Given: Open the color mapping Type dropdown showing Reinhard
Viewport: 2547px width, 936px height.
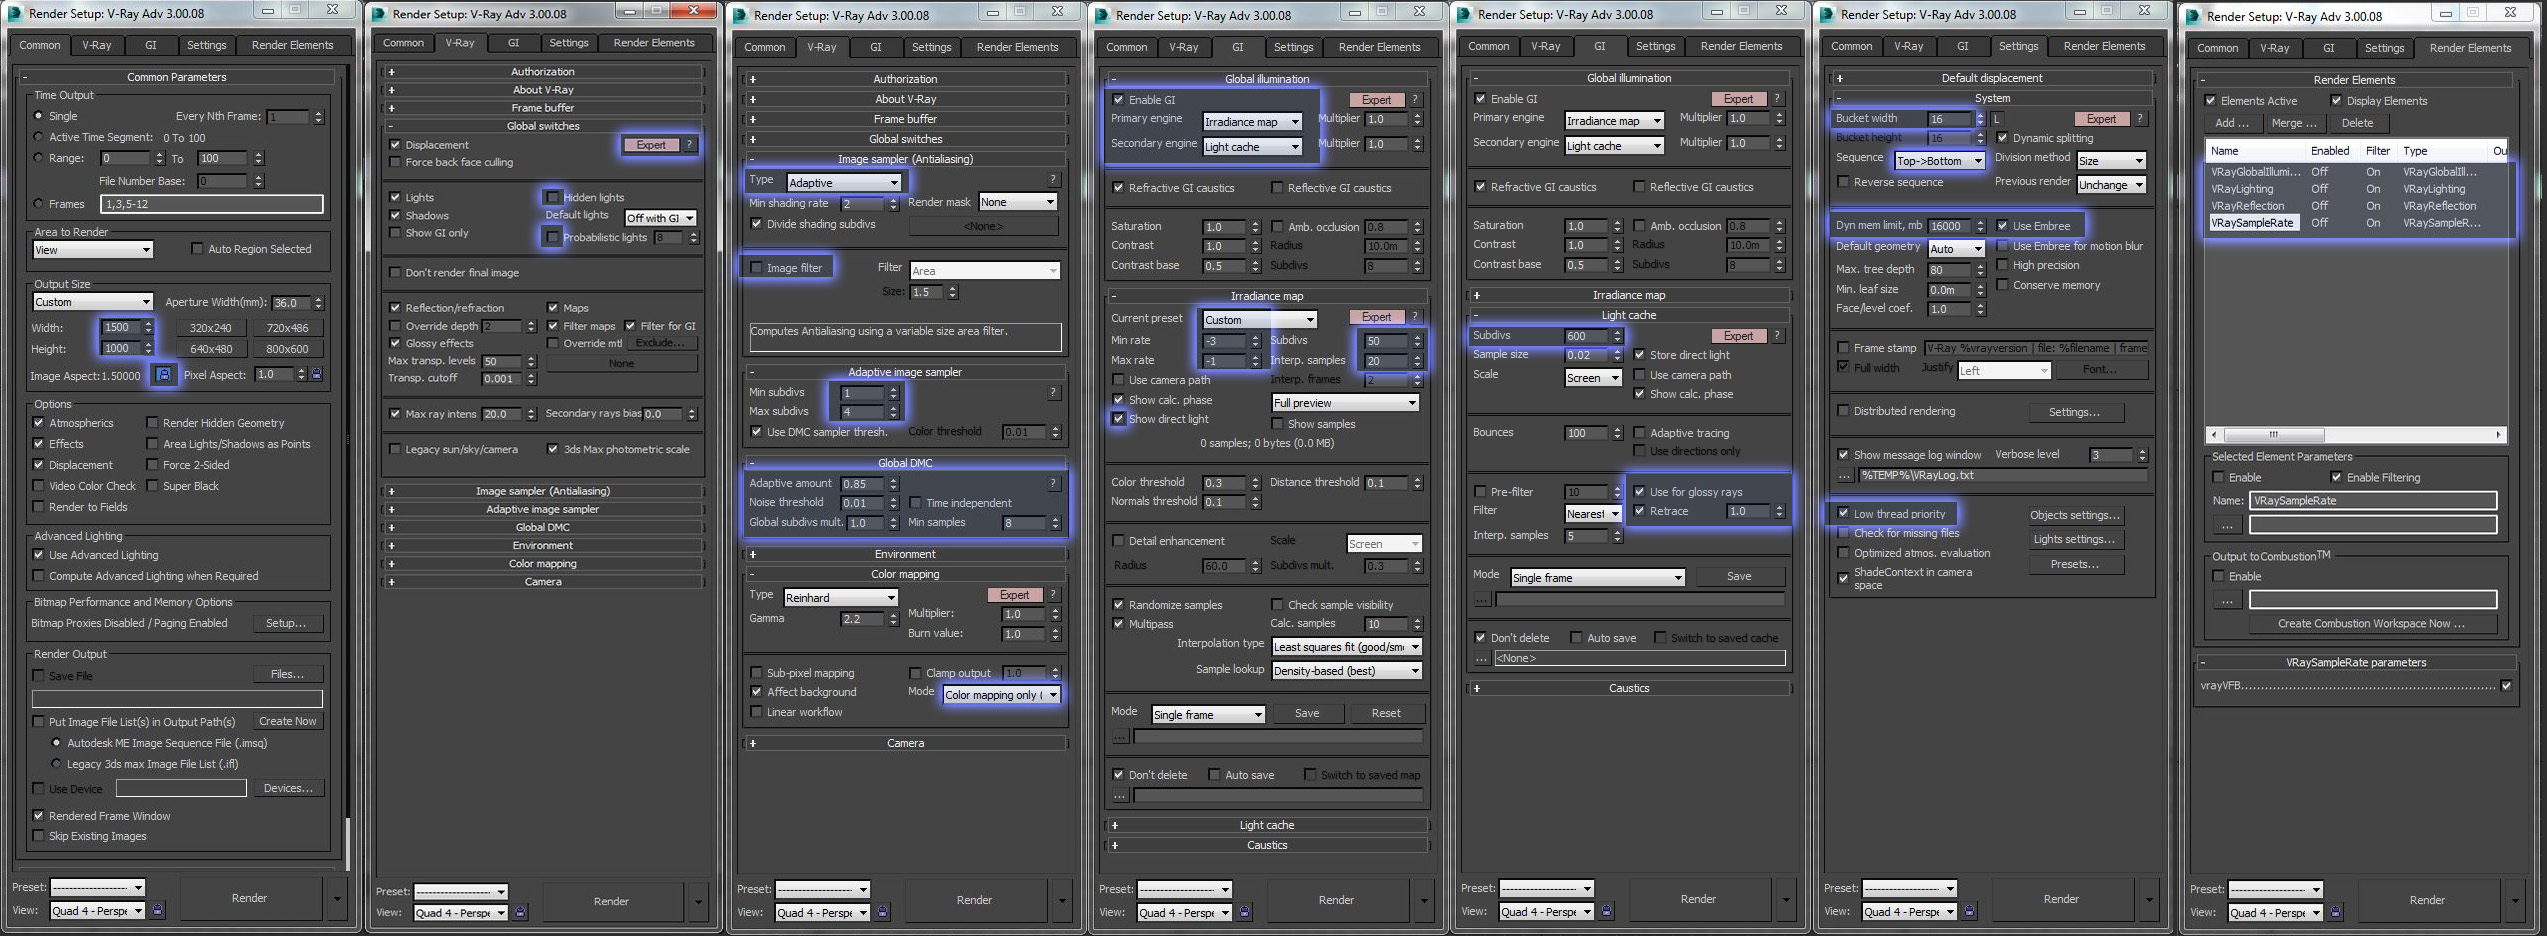Looking at the screenshot, I should click(x=840, y=598).
